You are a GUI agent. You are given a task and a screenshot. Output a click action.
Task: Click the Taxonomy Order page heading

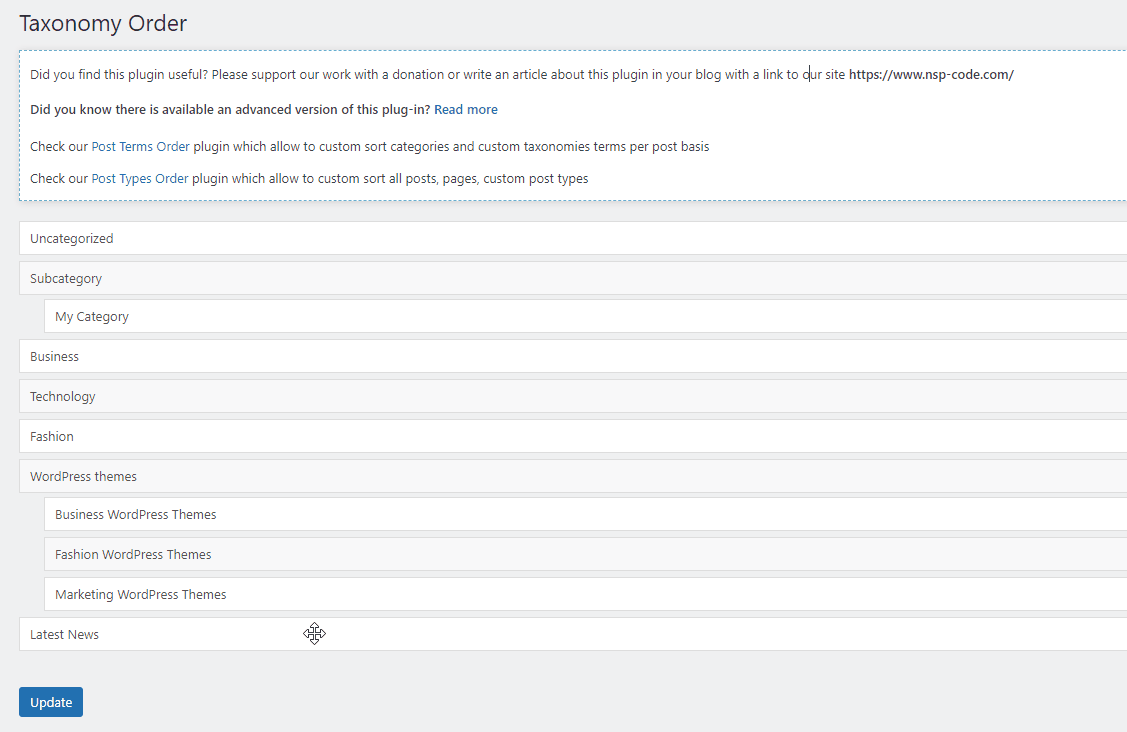click(x=103, y=23)
